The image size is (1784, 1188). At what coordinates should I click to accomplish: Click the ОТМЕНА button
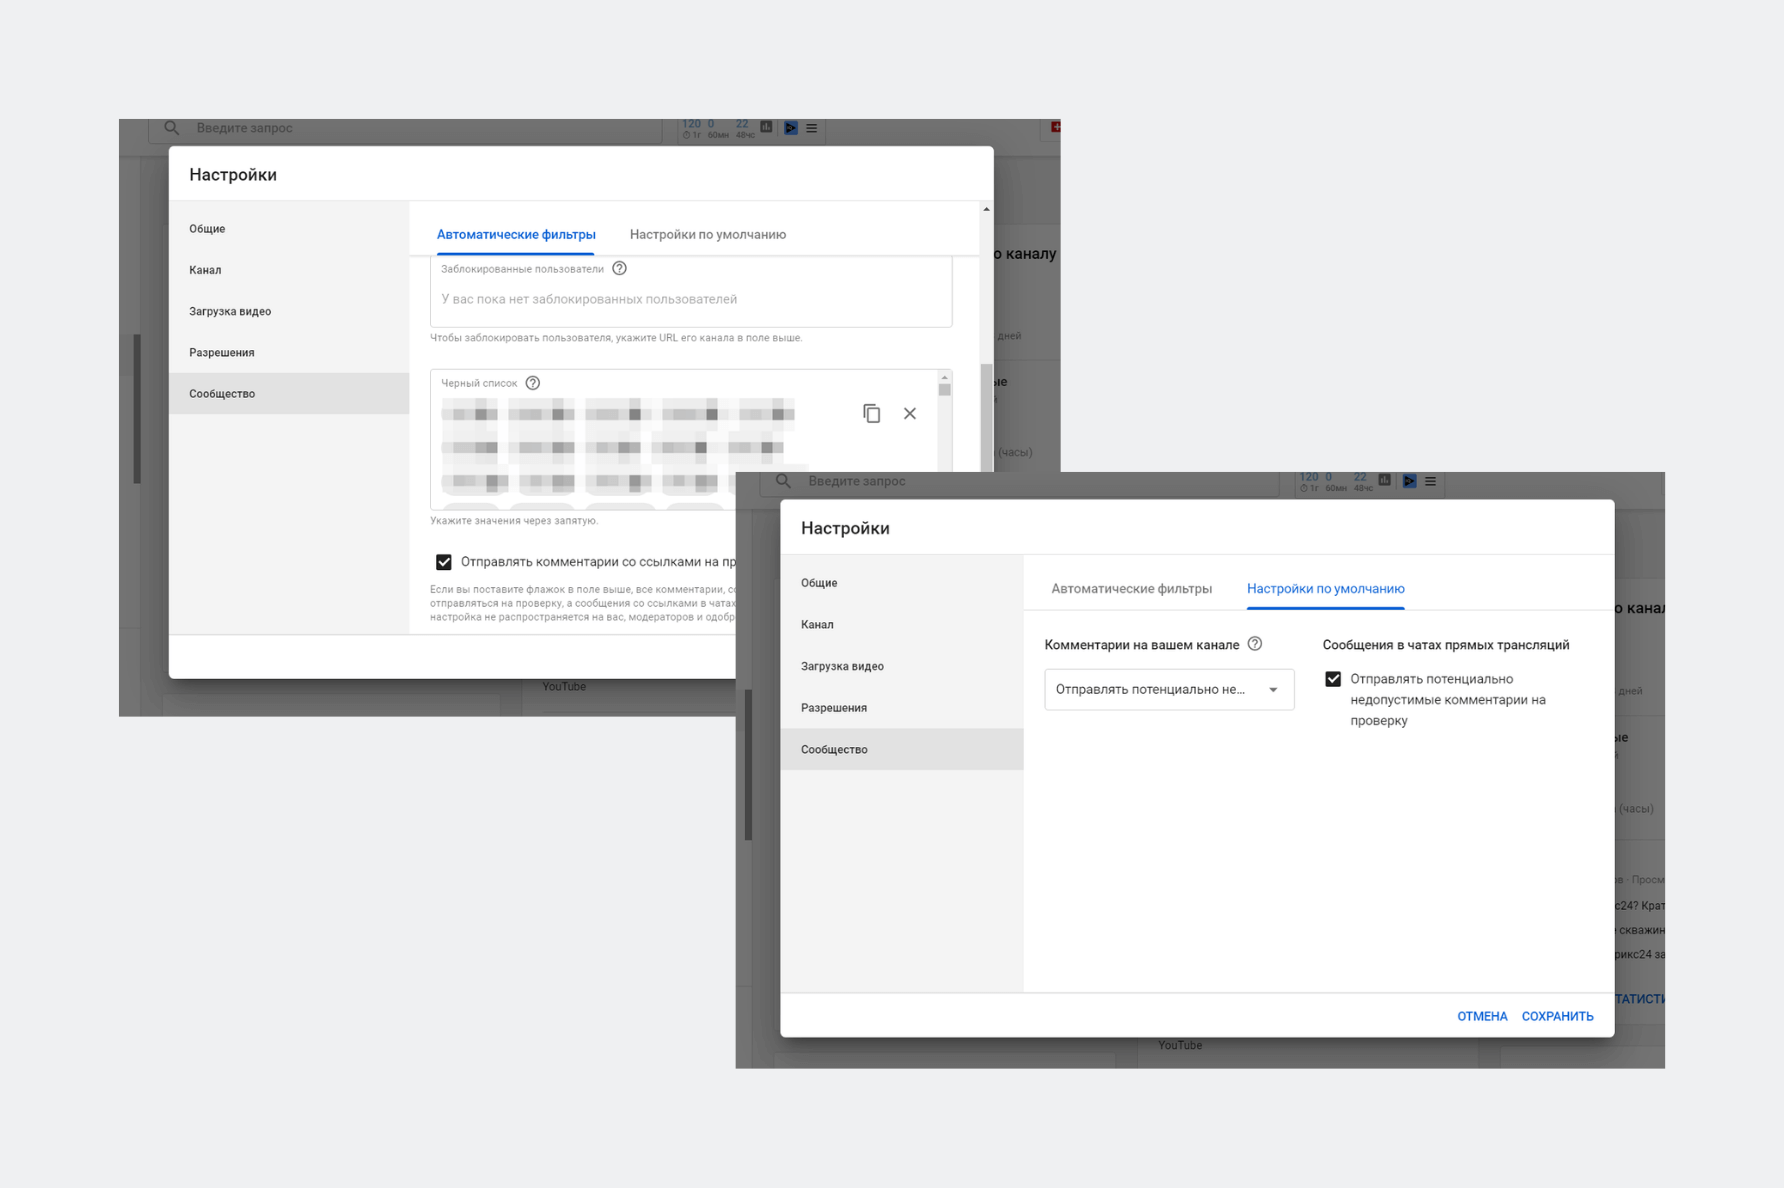(1482, 1016)
